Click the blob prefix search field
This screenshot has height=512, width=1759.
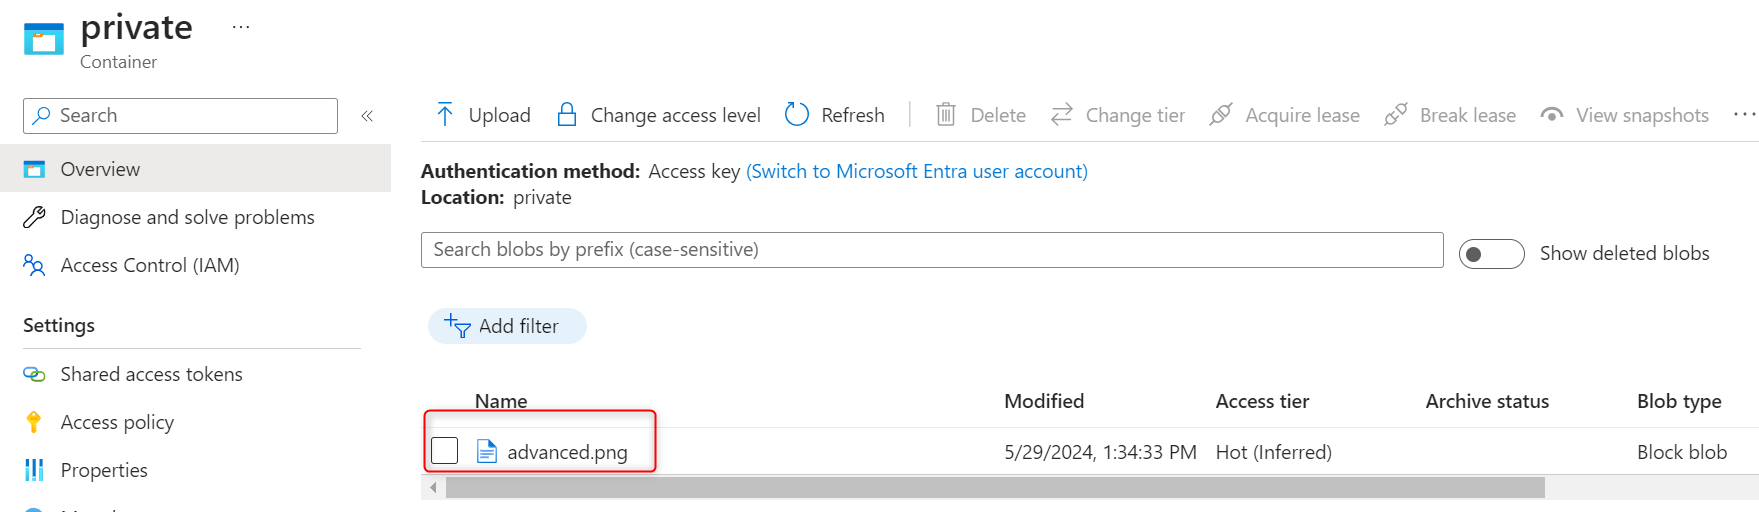pyautogui.click(x=931, y=250)
